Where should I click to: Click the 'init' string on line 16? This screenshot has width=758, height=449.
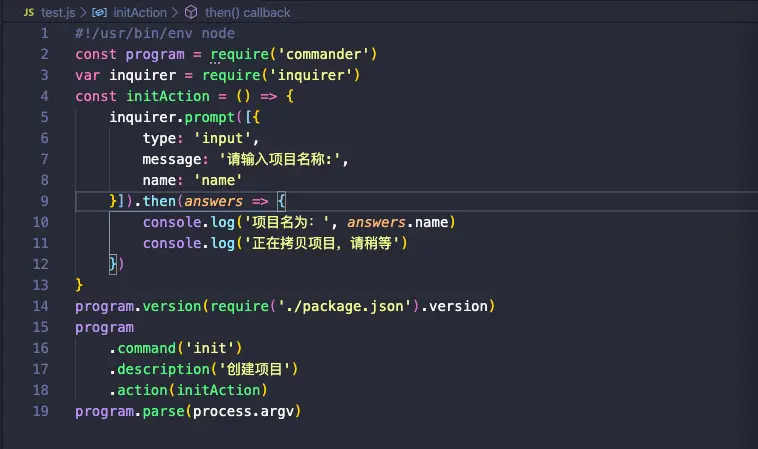210,348
